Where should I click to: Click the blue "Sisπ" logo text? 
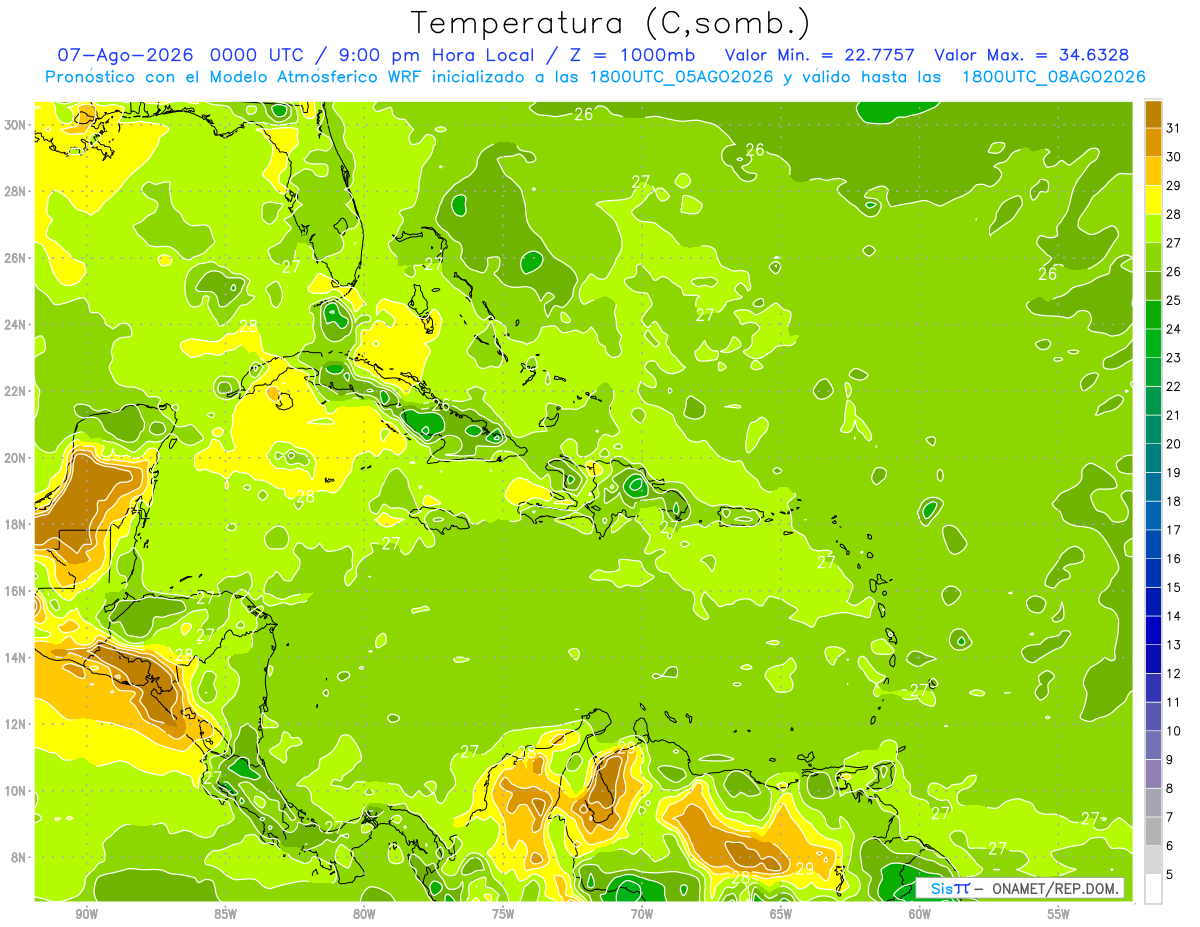(950, 888)
